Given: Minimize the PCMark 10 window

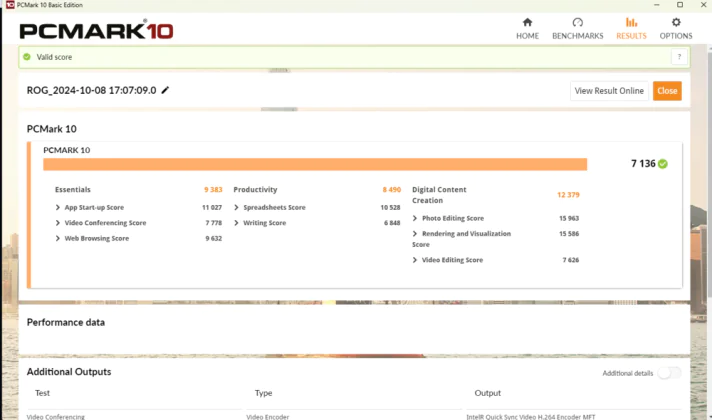Looking at the screenshot, I should point(657,5).
